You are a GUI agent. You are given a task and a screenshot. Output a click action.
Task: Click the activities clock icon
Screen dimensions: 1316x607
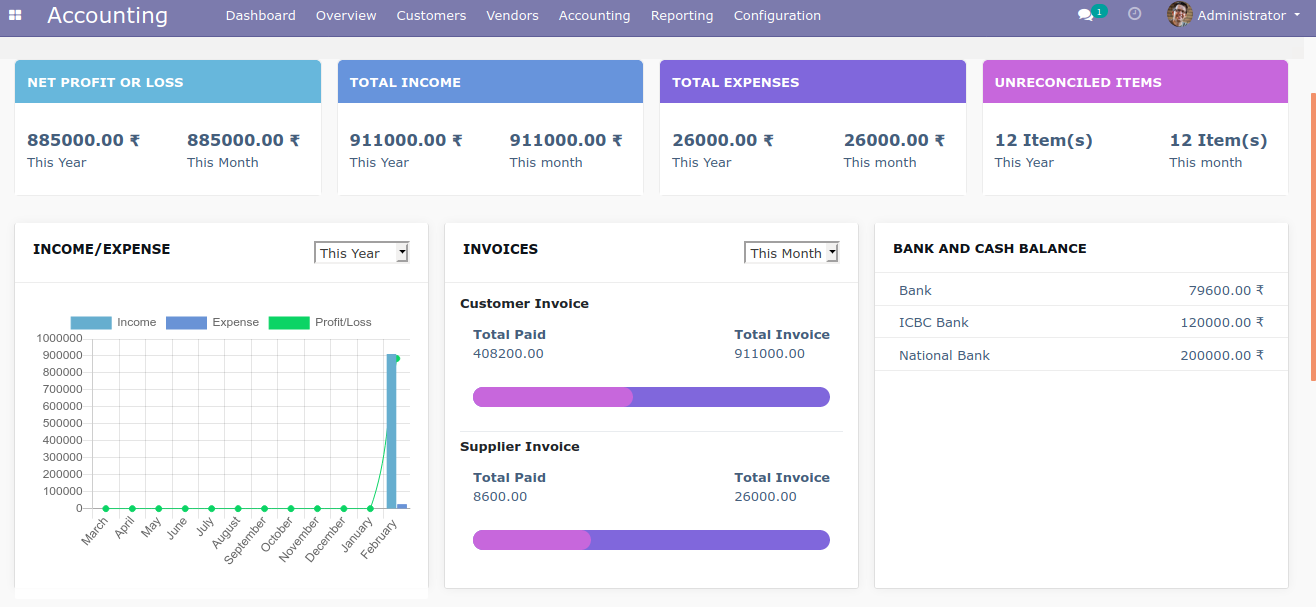coord(1134,14)
